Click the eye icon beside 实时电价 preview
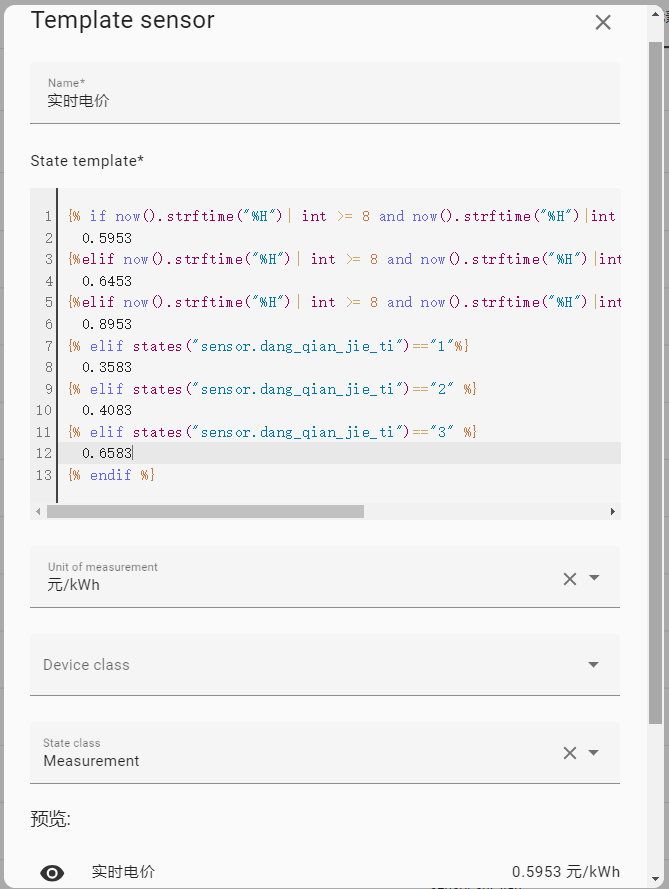The image size is (669, 889). [52, 873]
